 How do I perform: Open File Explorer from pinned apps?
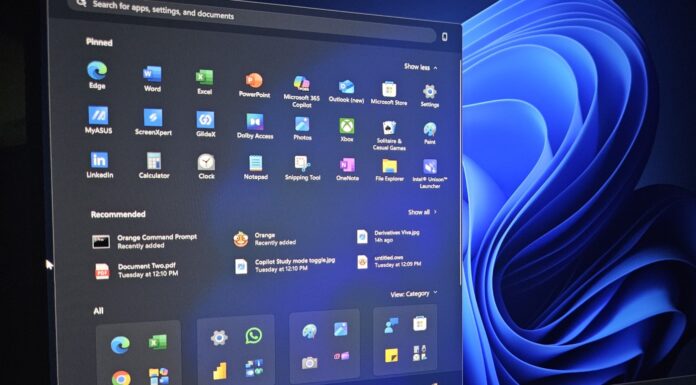click(x=389, y=170)
